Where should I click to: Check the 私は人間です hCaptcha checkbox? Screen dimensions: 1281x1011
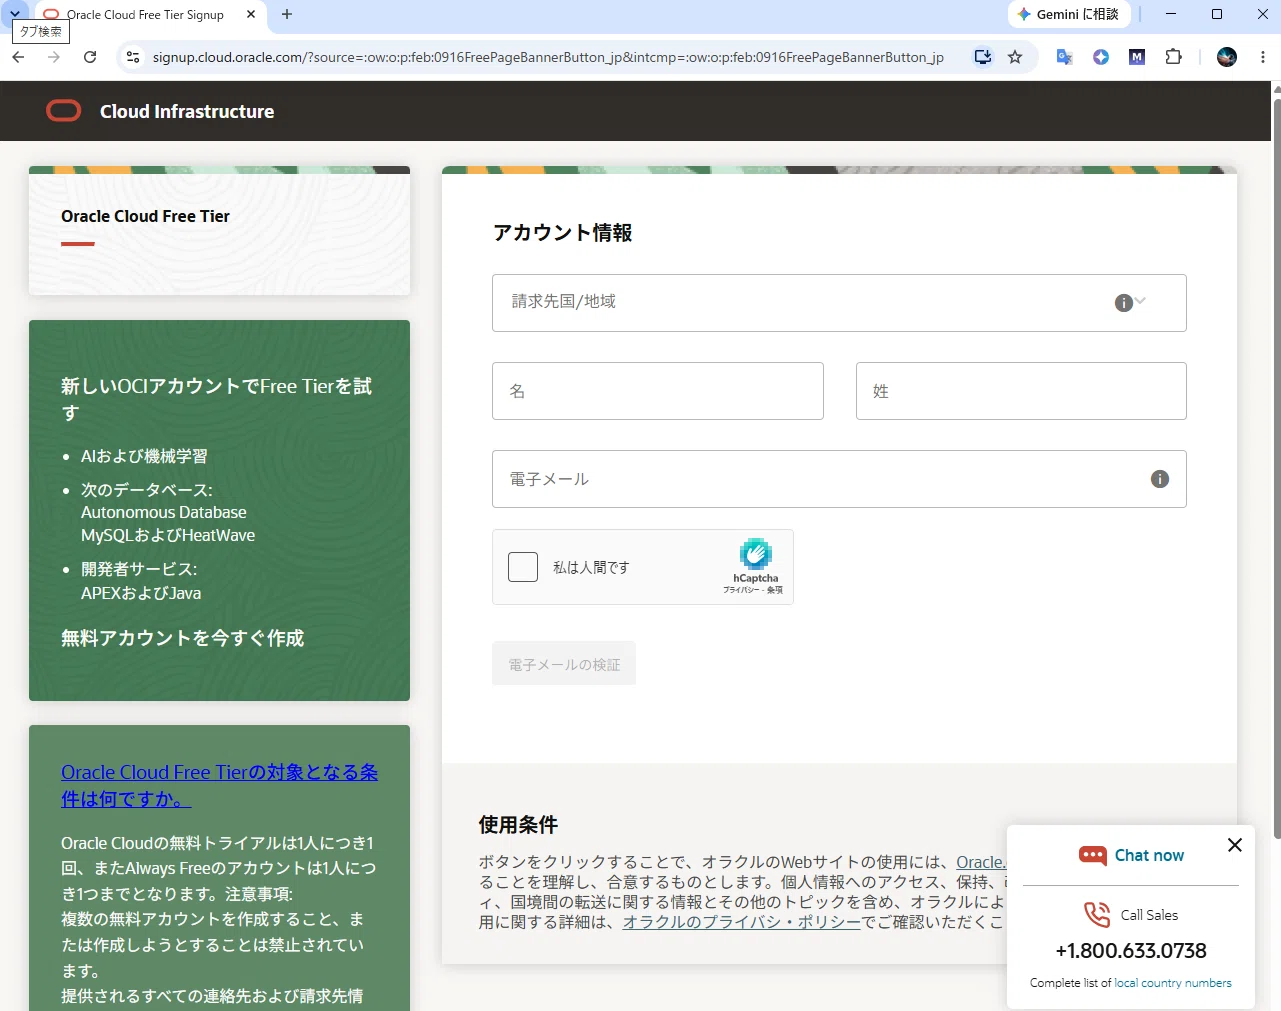523,567
